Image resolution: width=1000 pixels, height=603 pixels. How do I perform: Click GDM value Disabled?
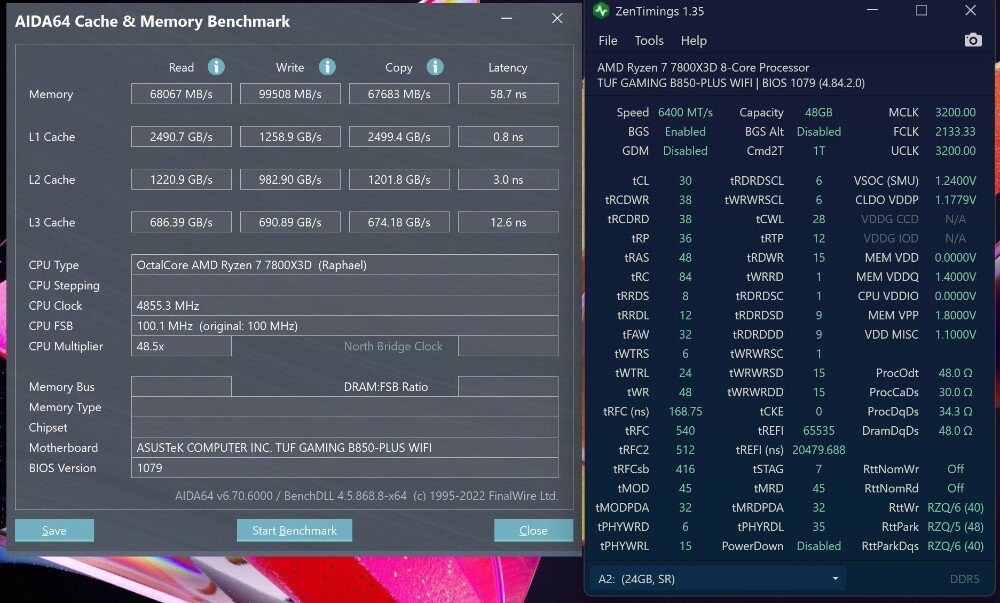point(685,150)
